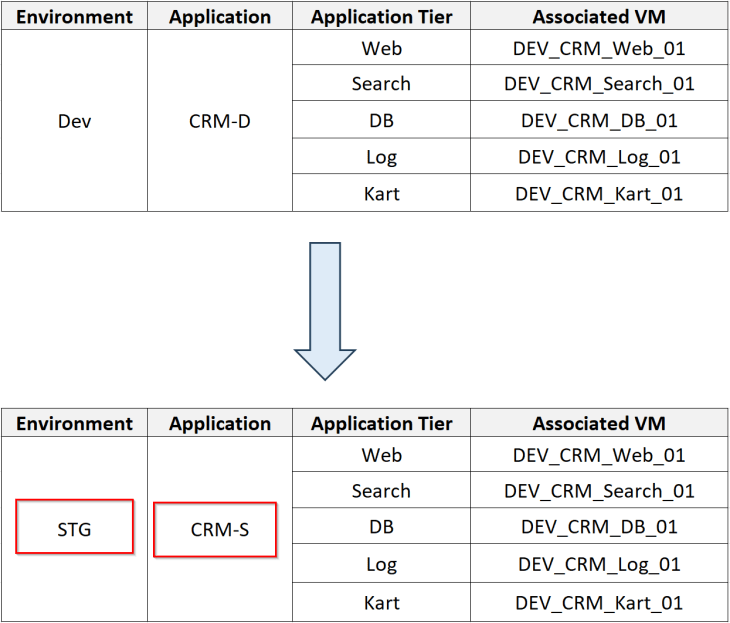Click Application header in the Dev table

[x=220, y=17]
